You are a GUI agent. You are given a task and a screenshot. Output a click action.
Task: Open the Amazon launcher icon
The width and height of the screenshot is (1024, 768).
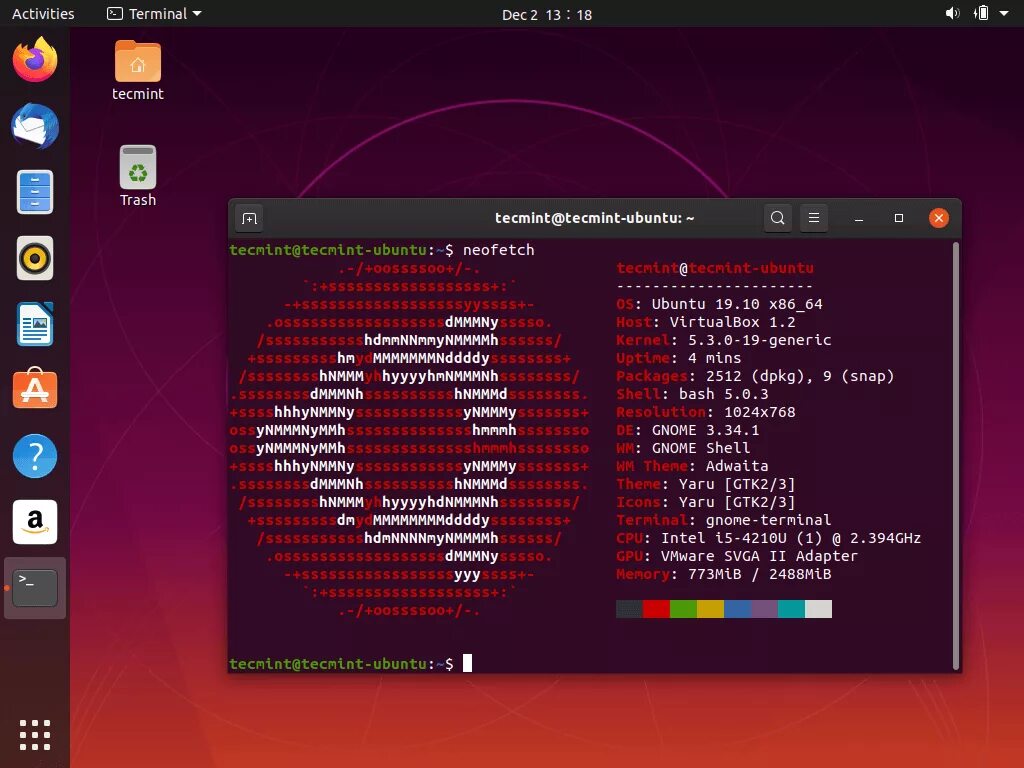35,522
